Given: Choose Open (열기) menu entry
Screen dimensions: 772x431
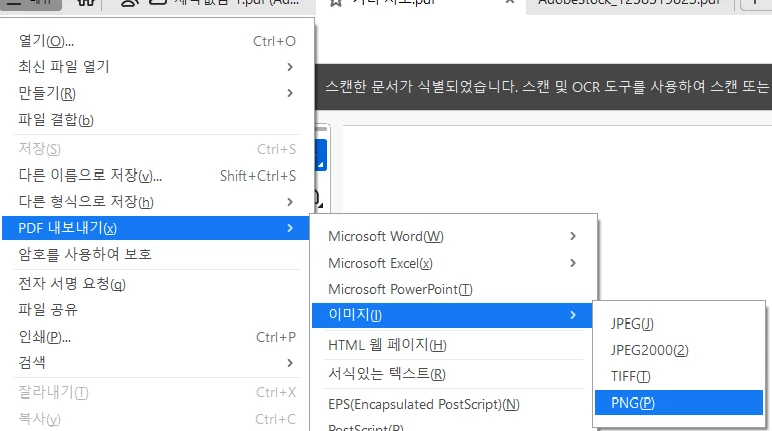Looking at the screenshot, I should click(157, 41).
